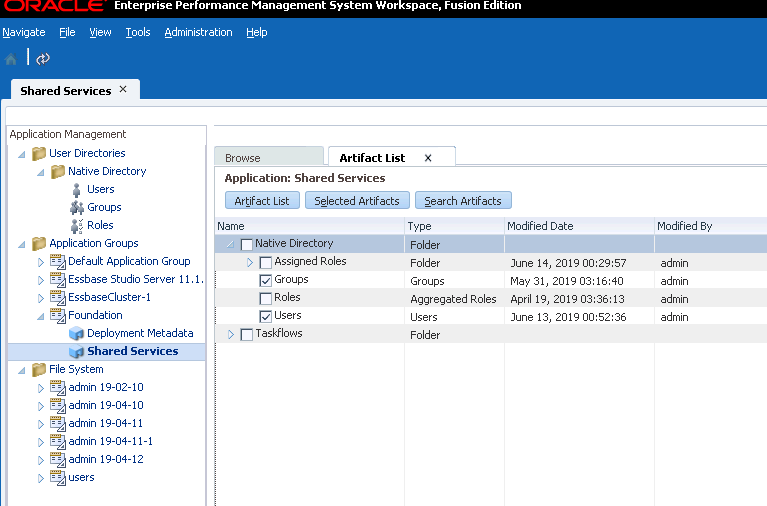Select the admin 19-04-11-1 tree item
This screenshot has height=506, width=767.
click(111, 441)
